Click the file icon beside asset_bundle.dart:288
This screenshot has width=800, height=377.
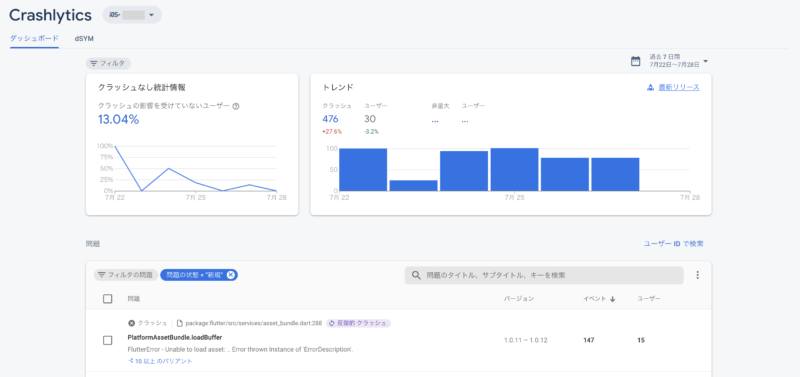tap(180, 323)
